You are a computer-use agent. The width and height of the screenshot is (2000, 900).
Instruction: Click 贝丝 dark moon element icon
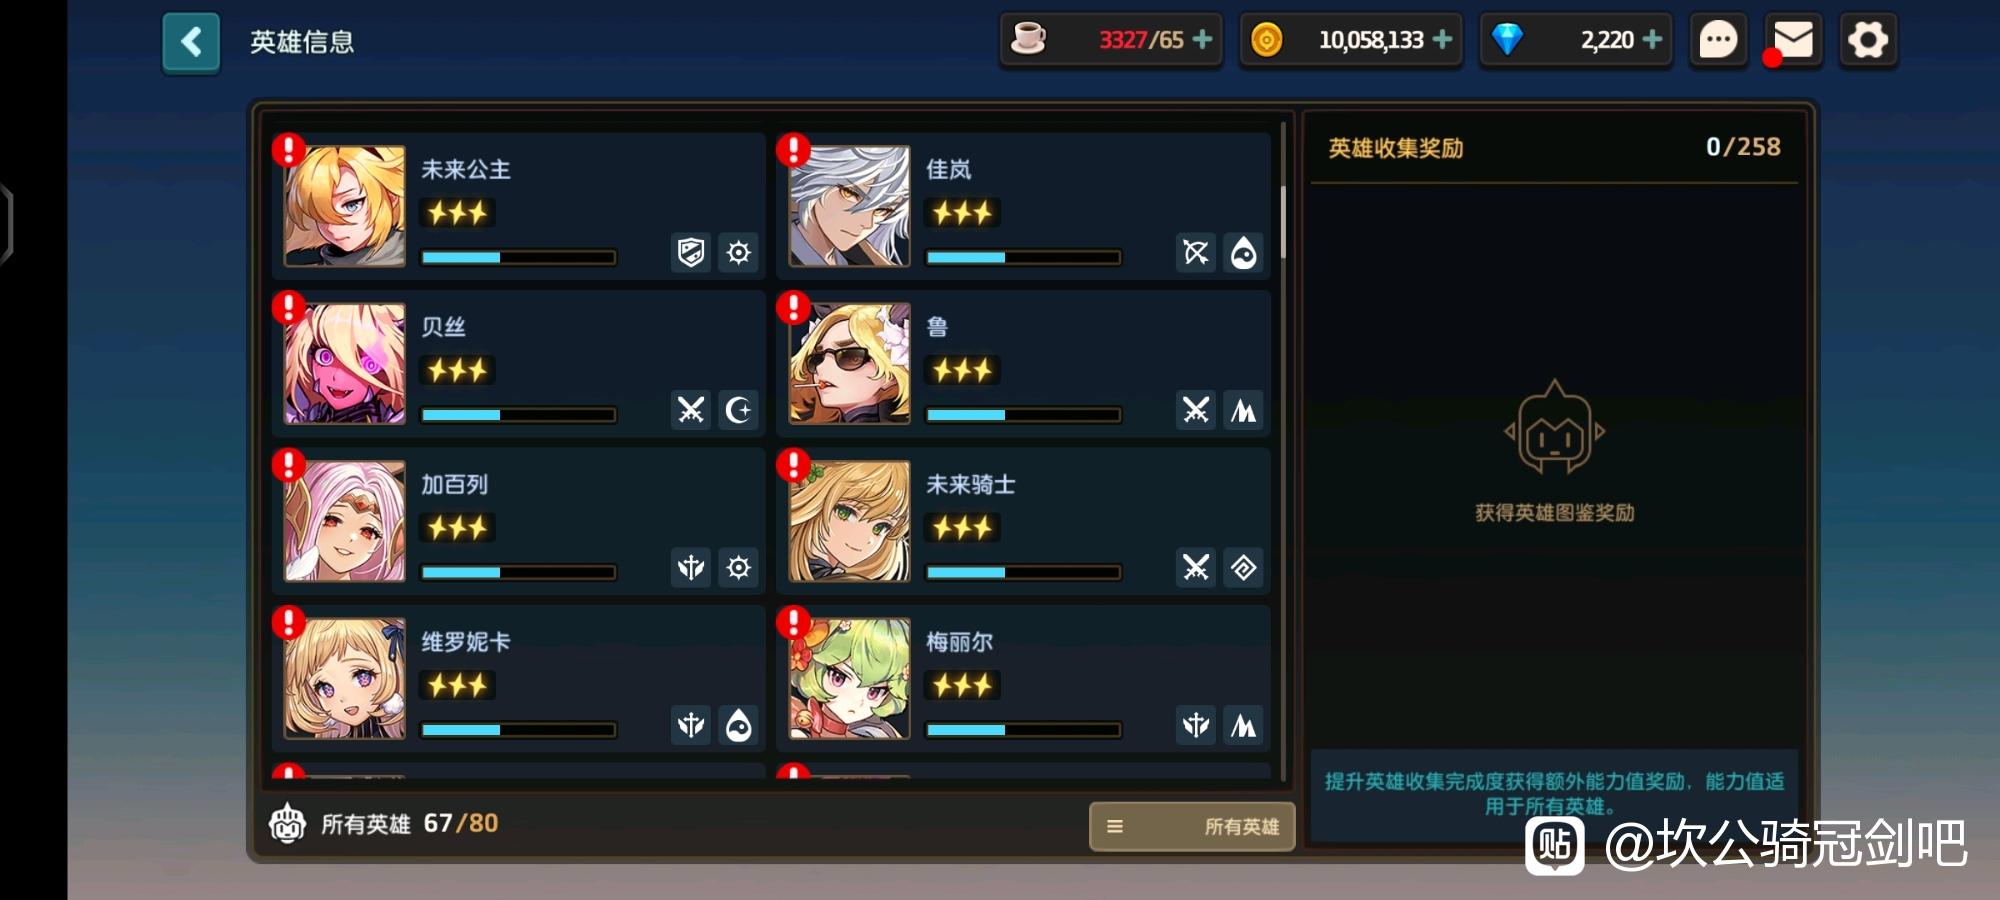pyautogui.click(x=739, y=410)
